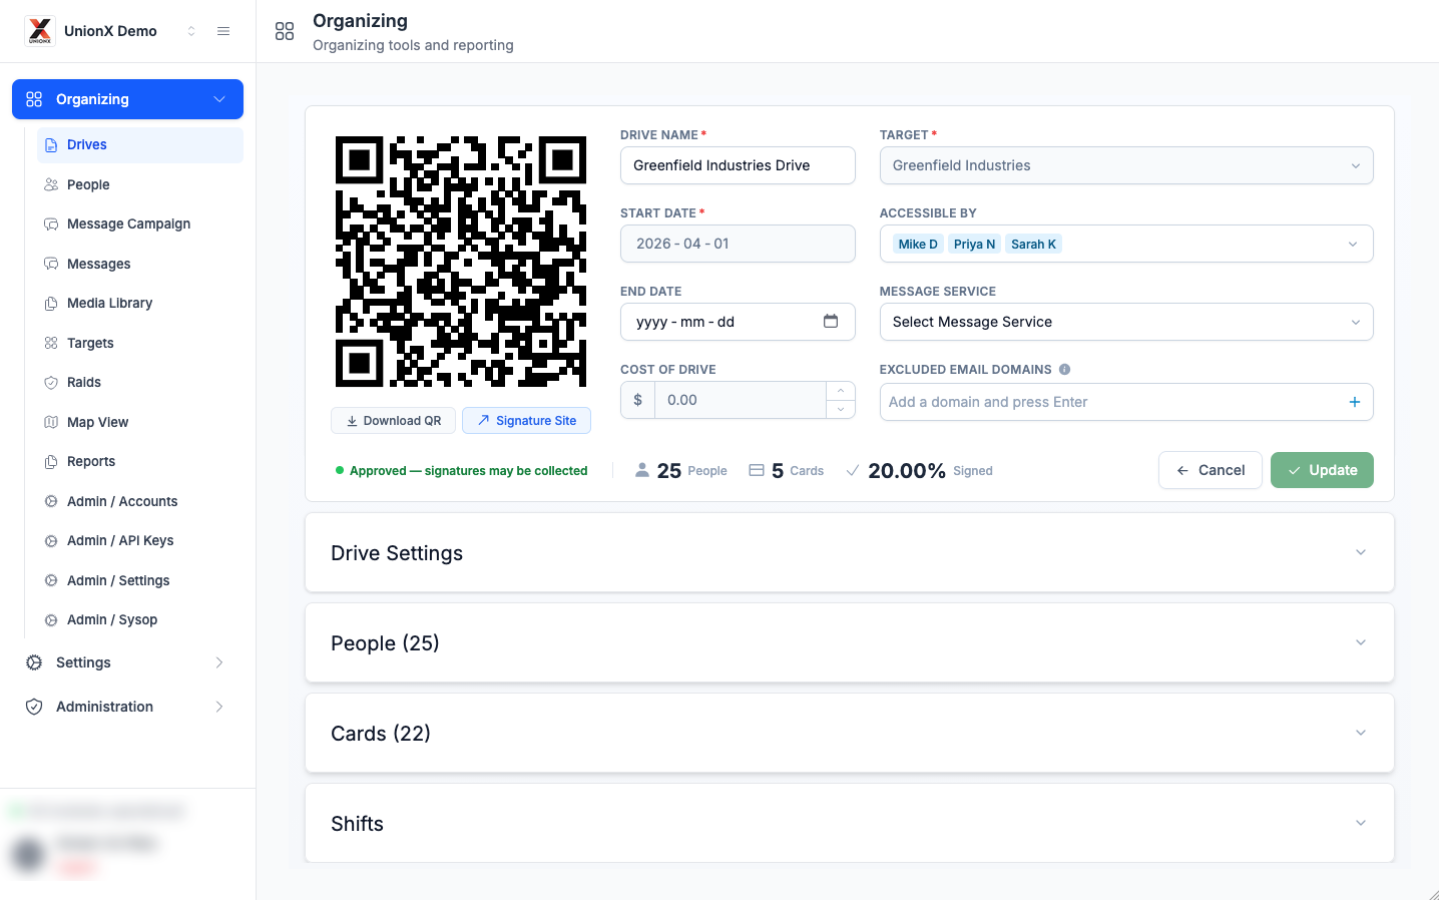Click the Organizing icon in the sidebar
The height and width of the screenshot is (900, 1439).
point(34,99)
